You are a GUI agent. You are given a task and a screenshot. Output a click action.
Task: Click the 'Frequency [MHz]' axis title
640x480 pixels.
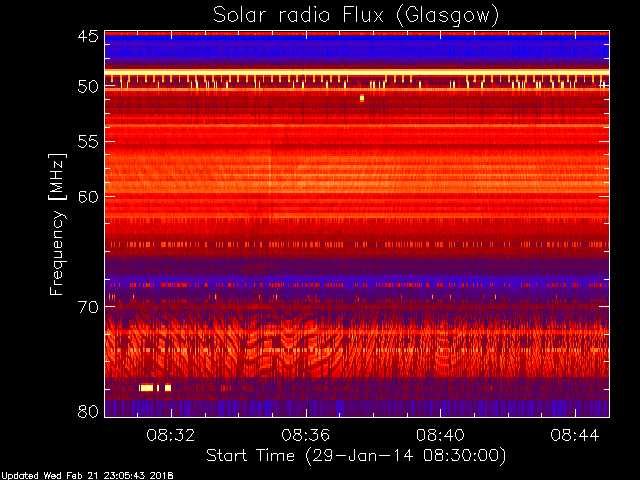pos(57,224)
